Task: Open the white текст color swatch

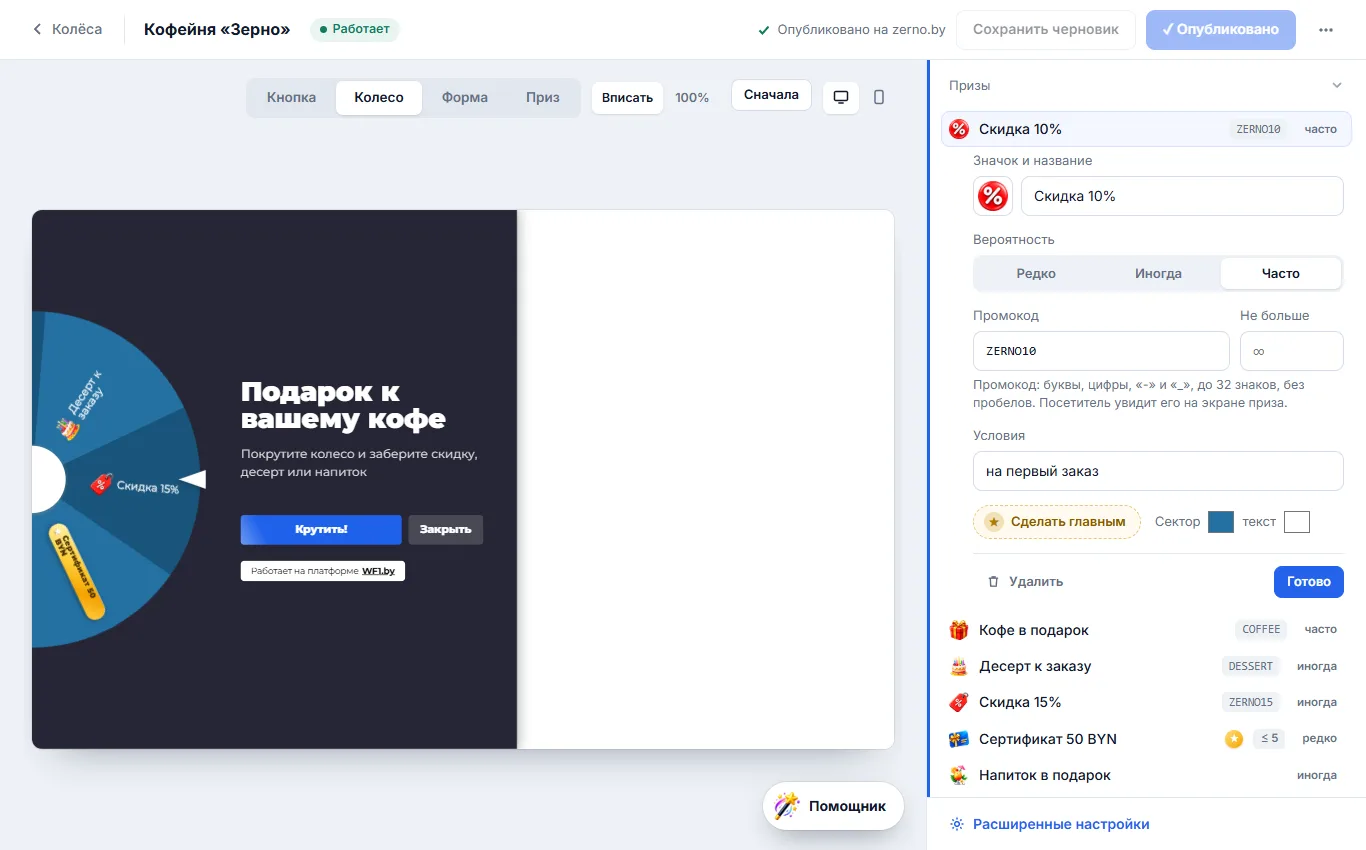Action: [1297, 522]
